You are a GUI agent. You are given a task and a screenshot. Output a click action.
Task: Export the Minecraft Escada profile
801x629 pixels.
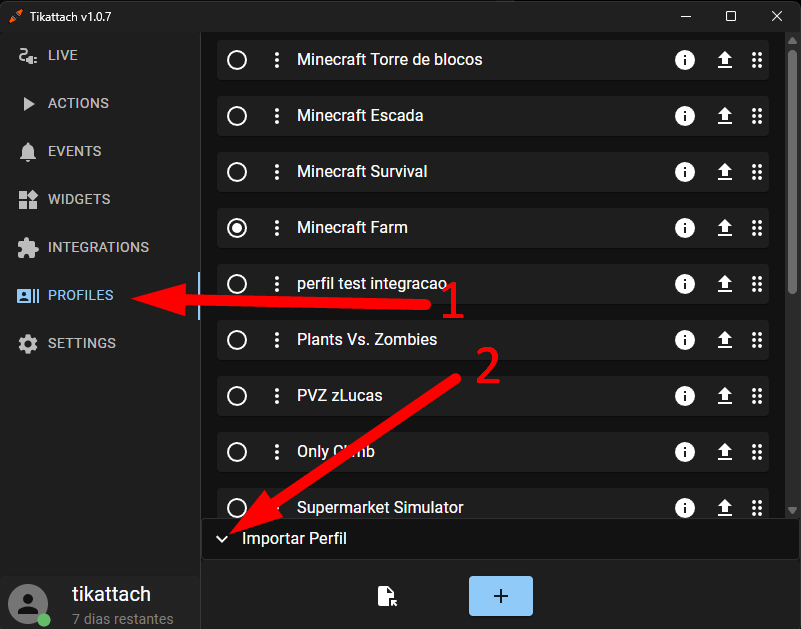[x=724, y=116]
